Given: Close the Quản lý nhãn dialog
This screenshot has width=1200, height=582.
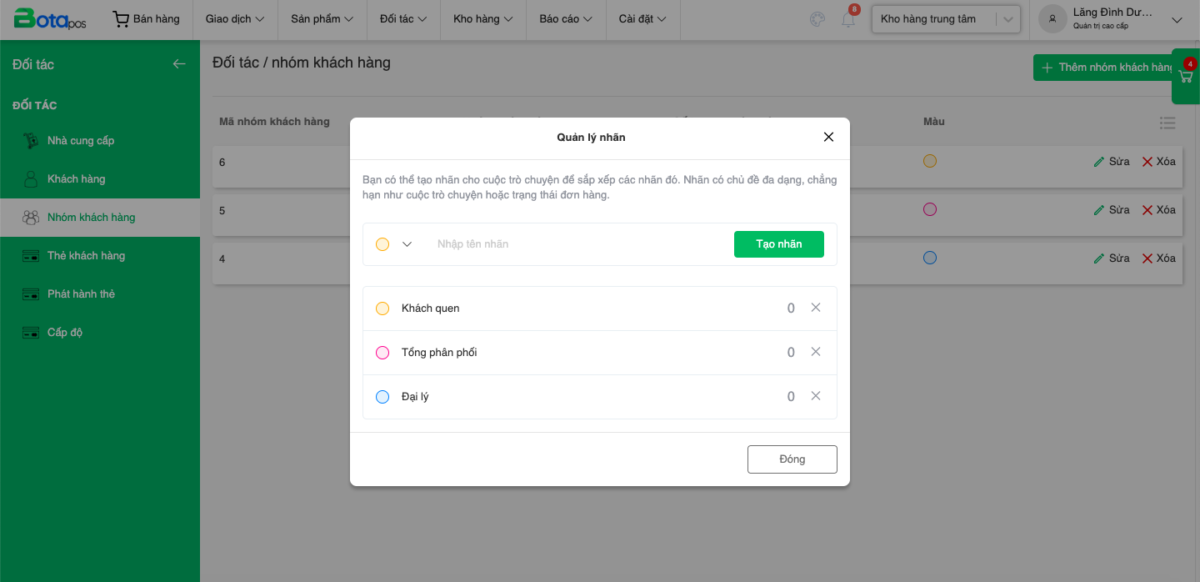Looking at the screenshot, I should pyautogui.click(x=828, y=137).
